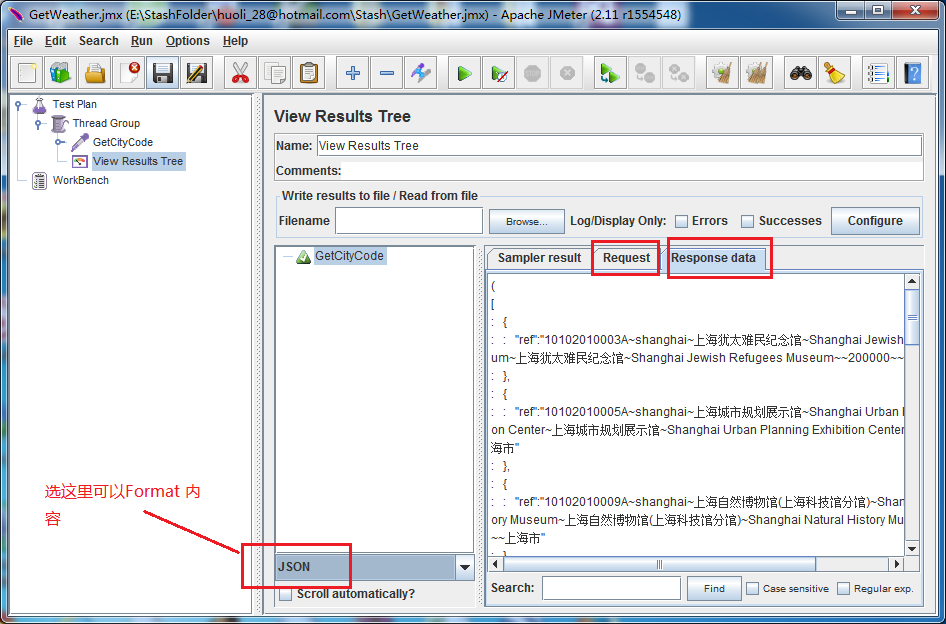Collapse the Thread Group tree node

click(39, 124)
